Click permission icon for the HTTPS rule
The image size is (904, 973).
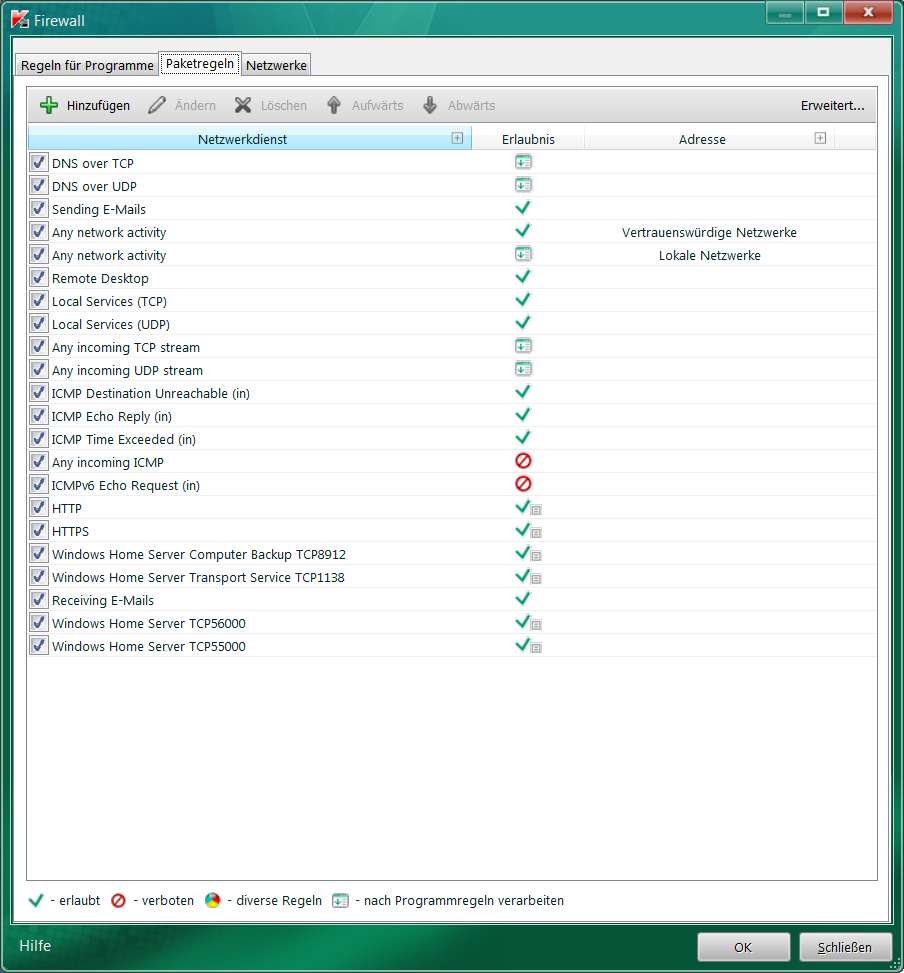(x=528, y=531)
